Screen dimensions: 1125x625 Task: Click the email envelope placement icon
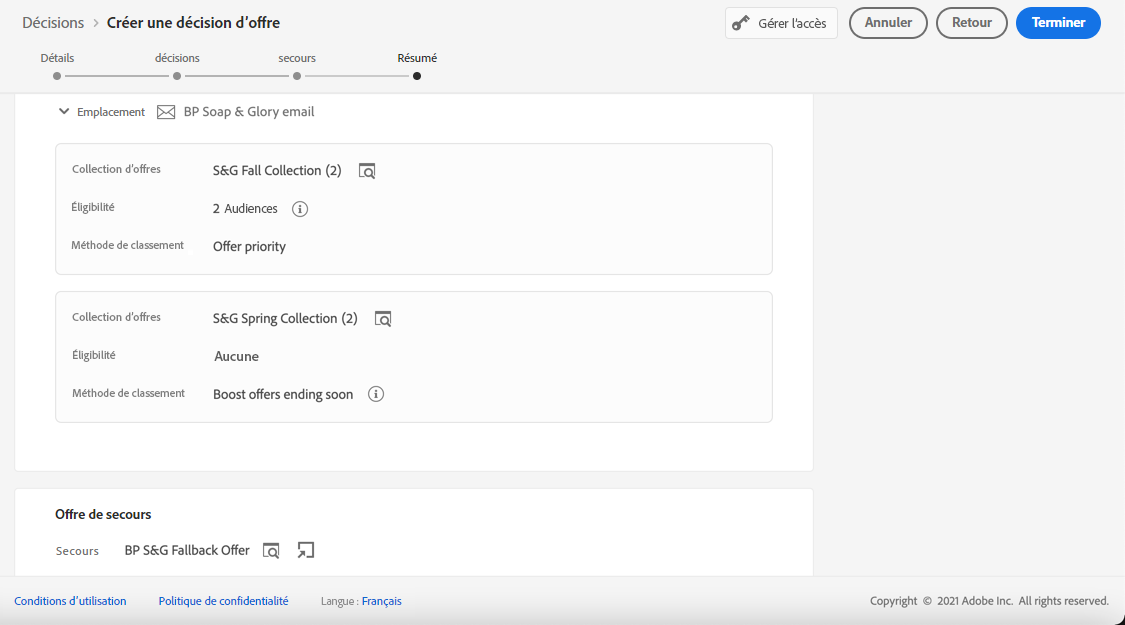coord(166,112)
